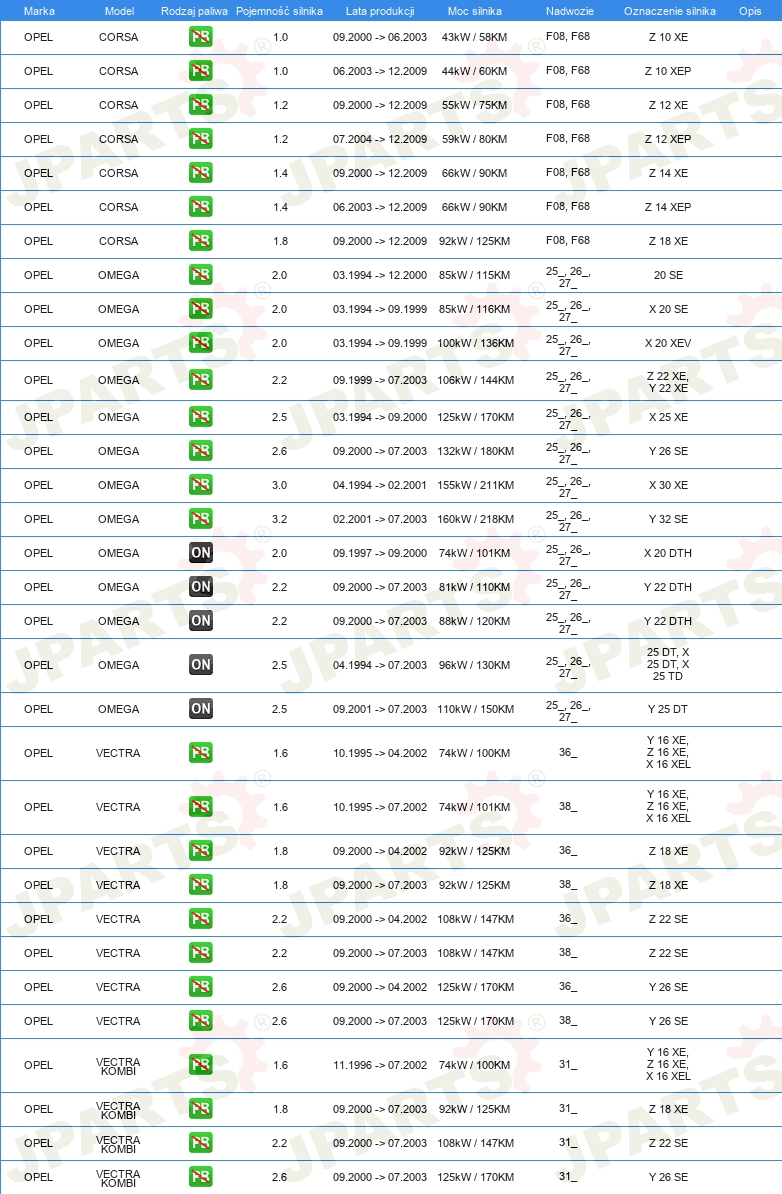Select the X 20 DTH engine code
The width and height of the screenshot is (782, 1194).
tap(669, 554)
